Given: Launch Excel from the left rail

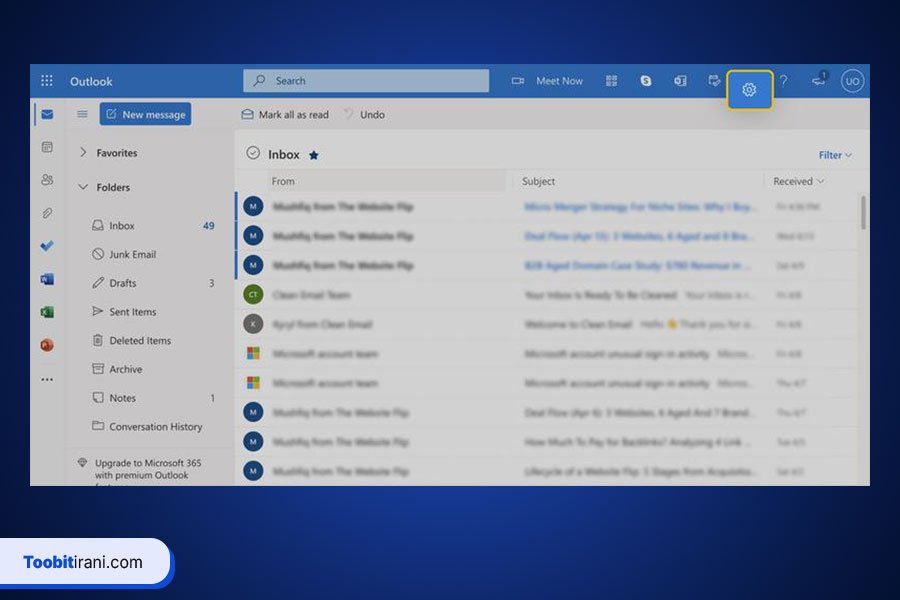Looking at the screenshot, I should [47, 312].
